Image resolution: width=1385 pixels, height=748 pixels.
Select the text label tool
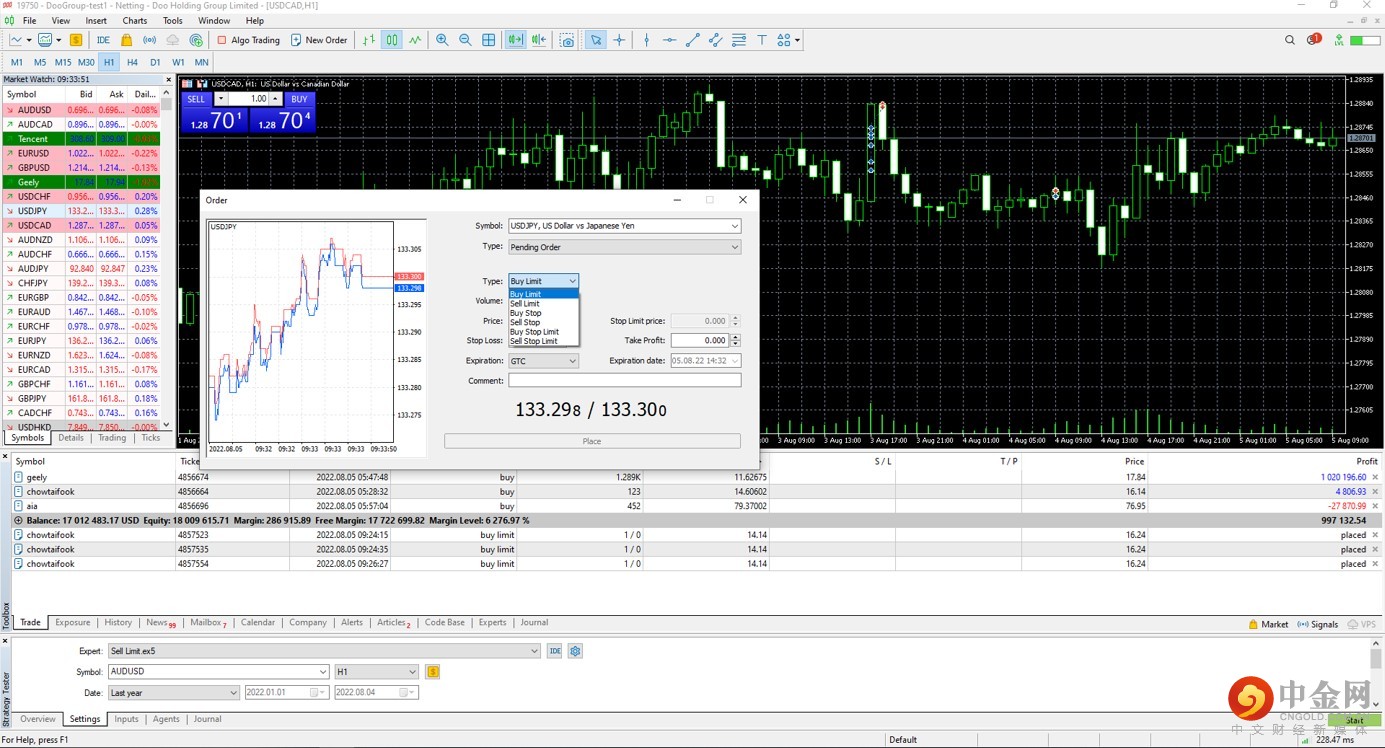click(761, 40)
